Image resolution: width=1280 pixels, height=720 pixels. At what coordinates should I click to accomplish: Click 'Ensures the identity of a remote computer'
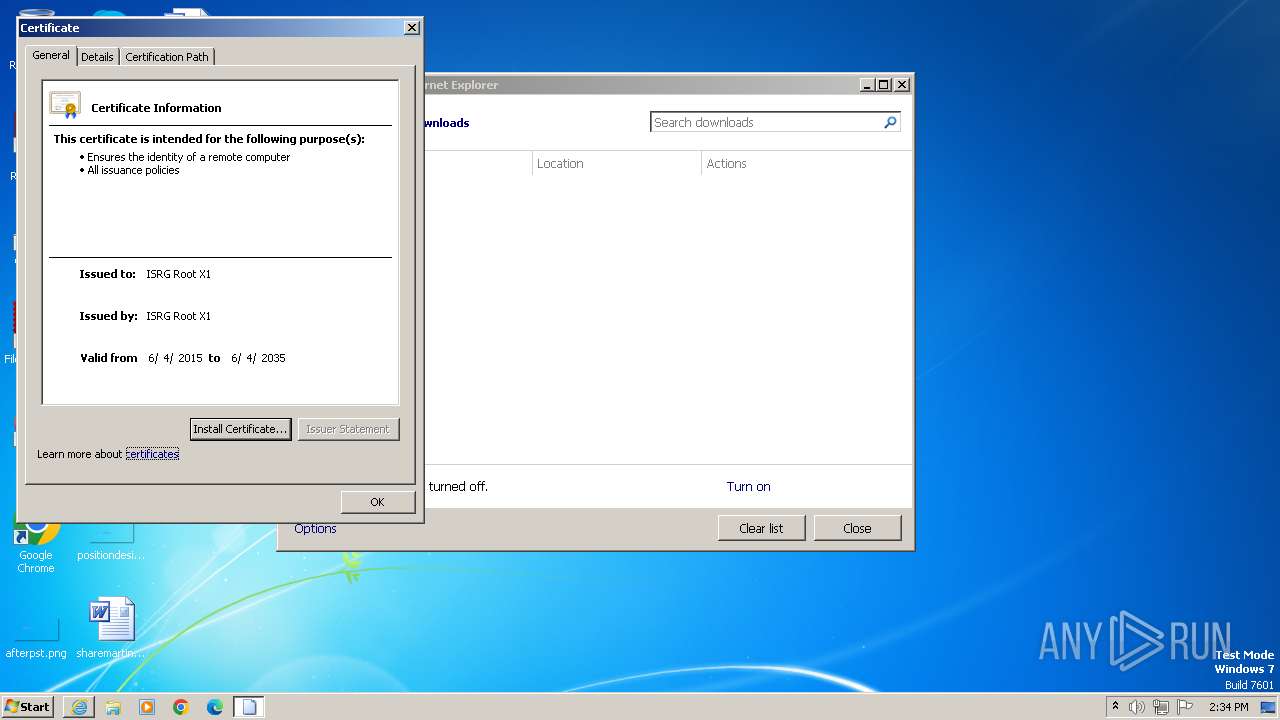[188, 157]
